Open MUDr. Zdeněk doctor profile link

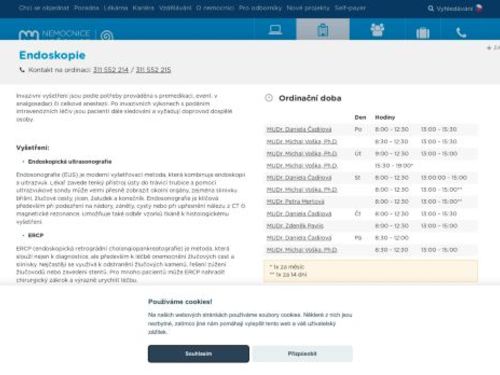295,226
